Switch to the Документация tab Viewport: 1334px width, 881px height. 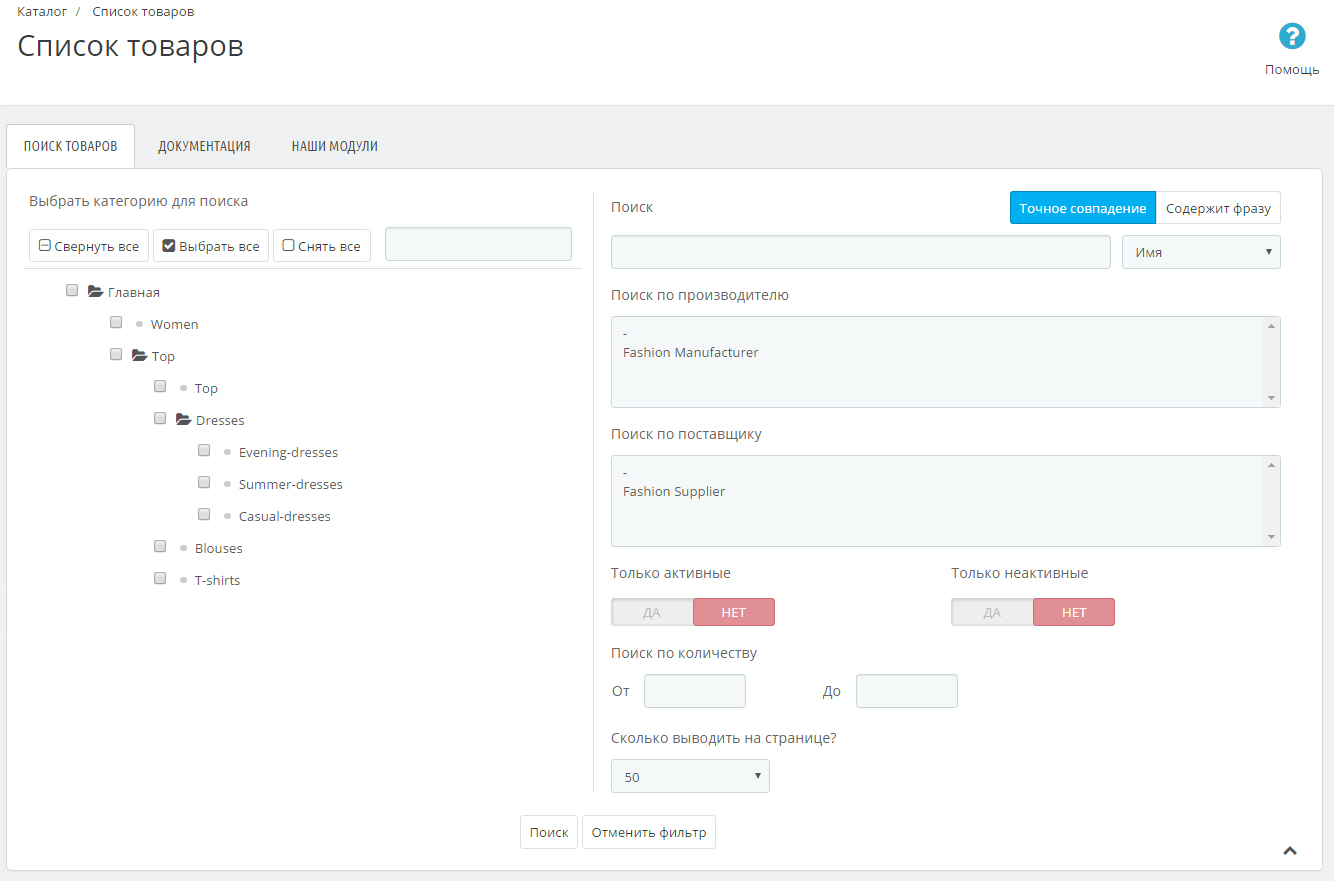pyautogui.click(x=204, y=146)
